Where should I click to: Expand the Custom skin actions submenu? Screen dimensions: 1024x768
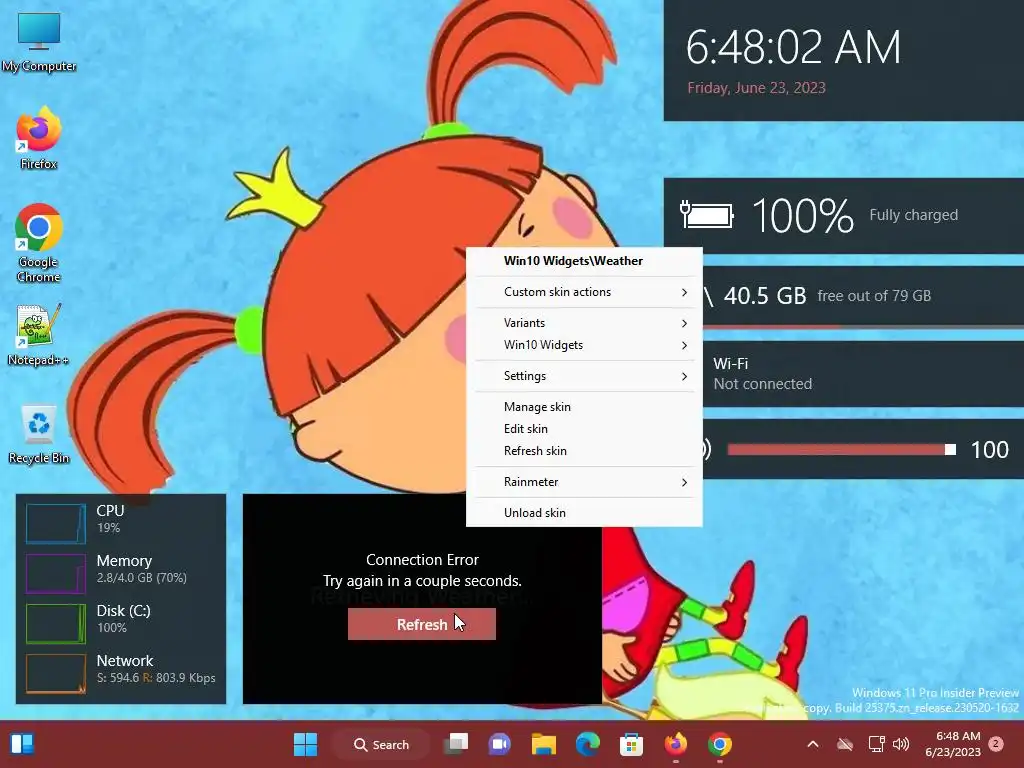584,292
